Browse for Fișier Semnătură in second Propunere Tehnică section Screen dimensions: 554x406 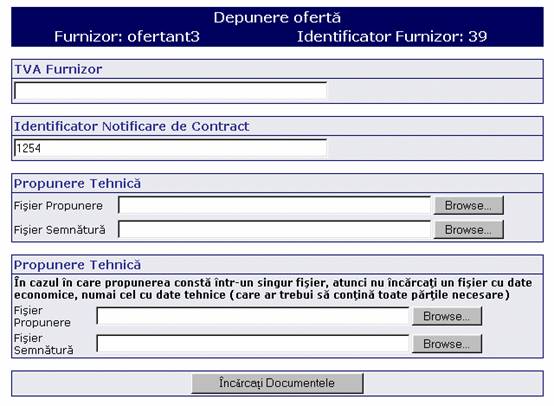point(447,344)
